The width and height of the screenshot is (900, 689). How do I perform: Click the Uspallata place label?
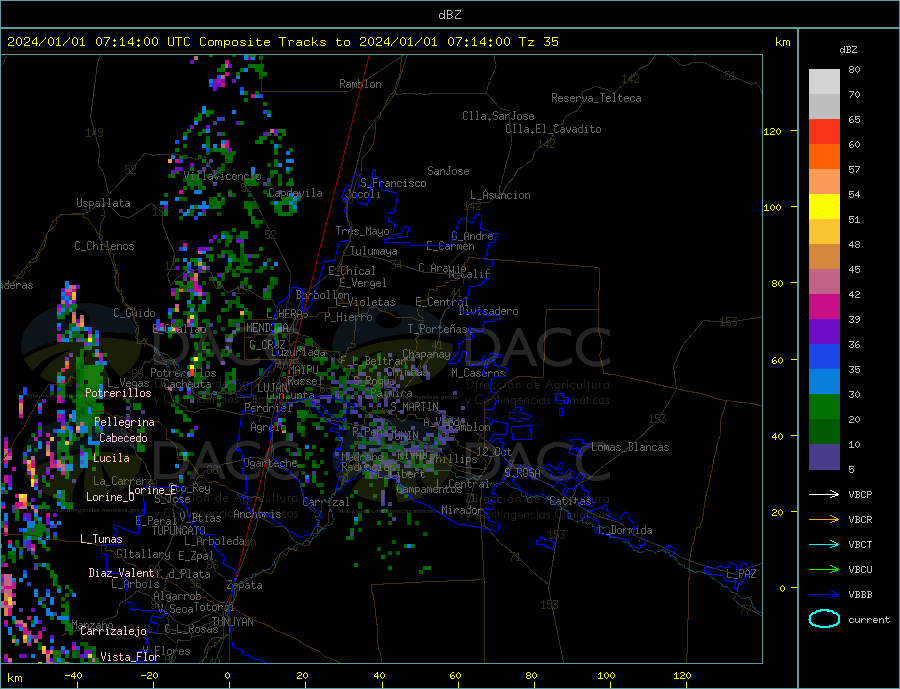coord(103,203)
